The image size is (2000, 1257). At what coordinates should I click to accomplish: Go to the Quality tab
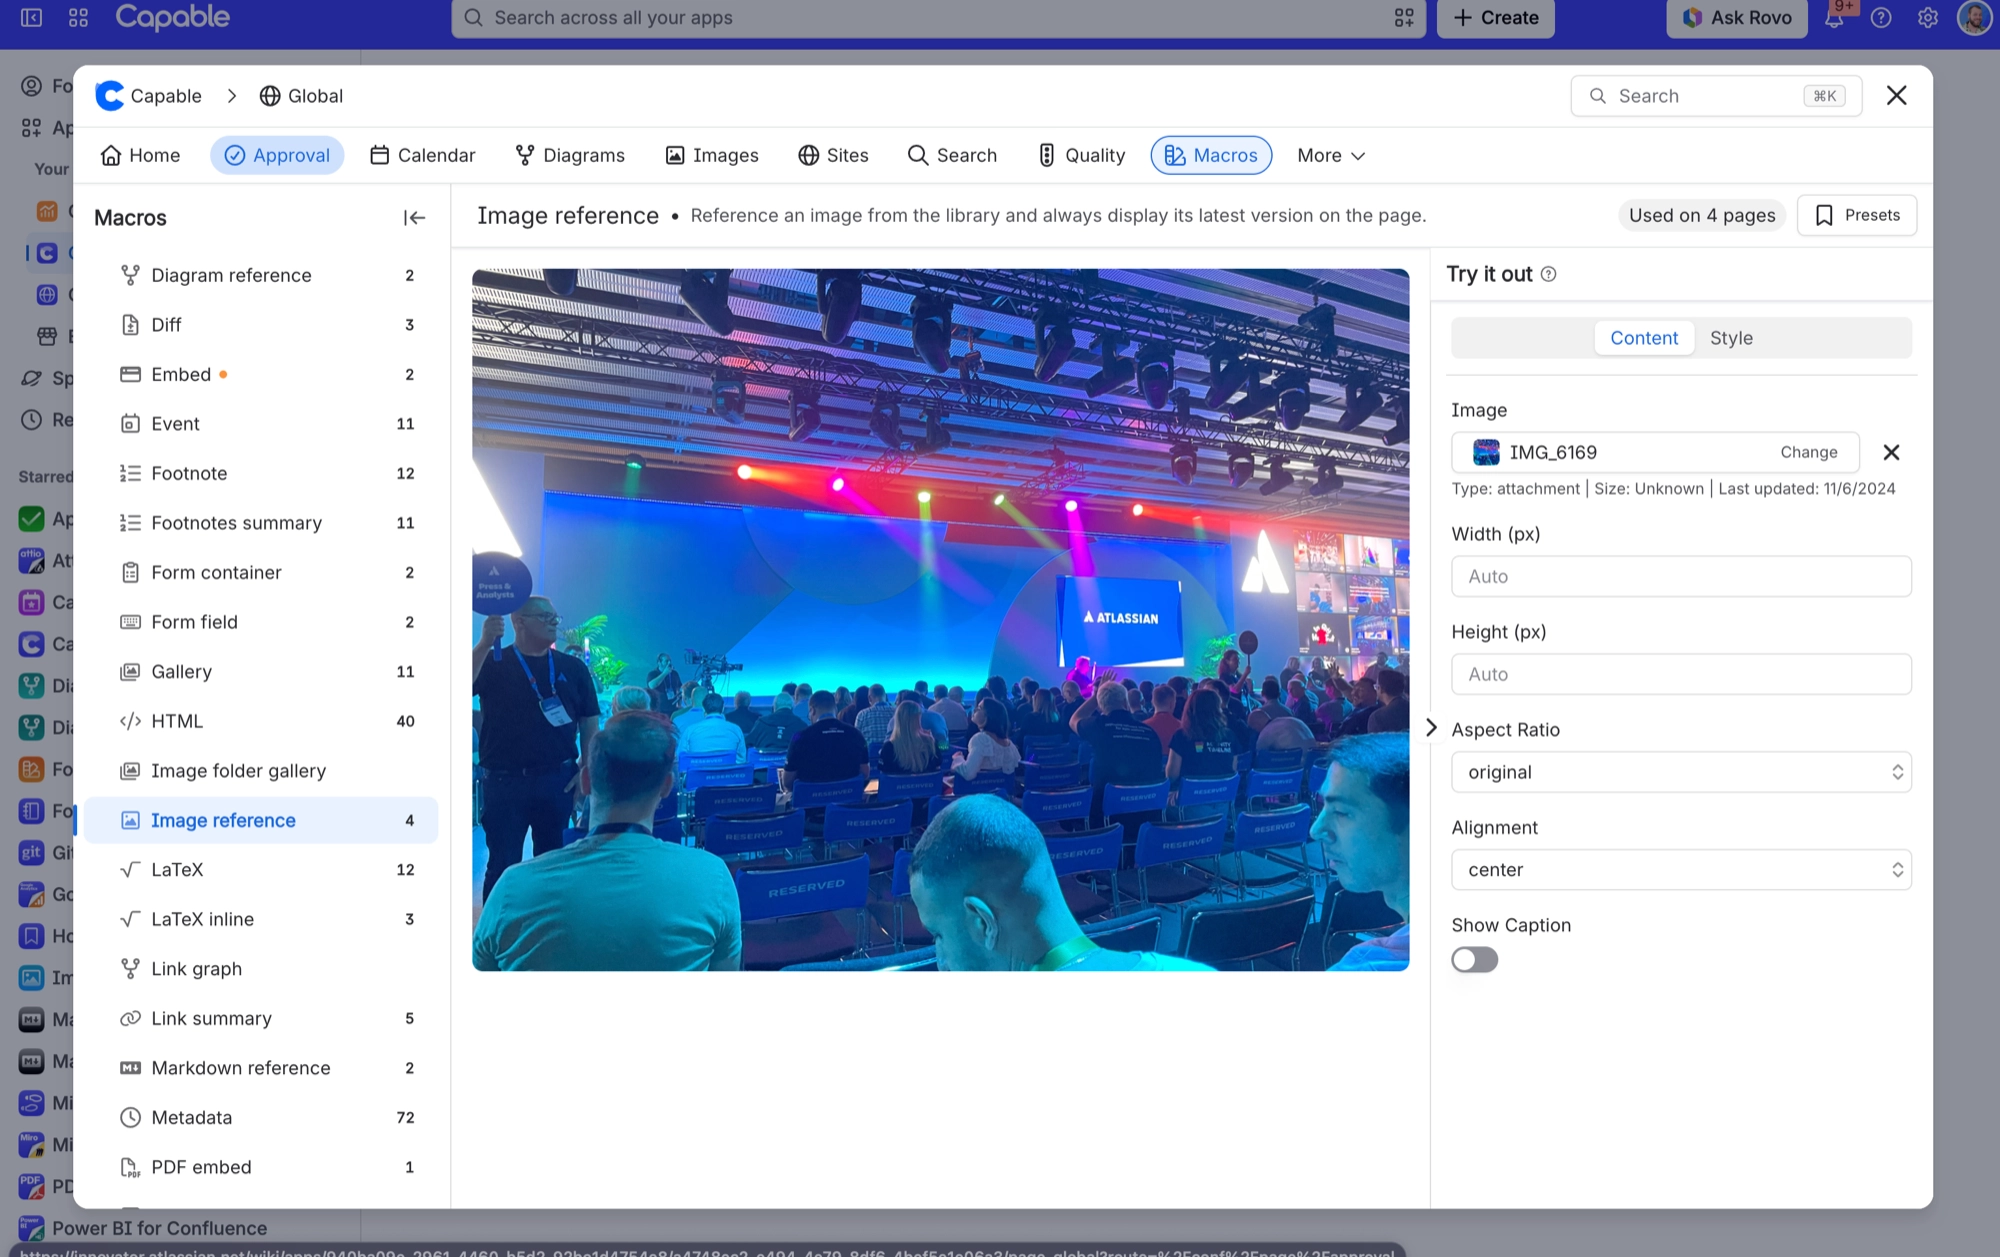(1081, 155)
